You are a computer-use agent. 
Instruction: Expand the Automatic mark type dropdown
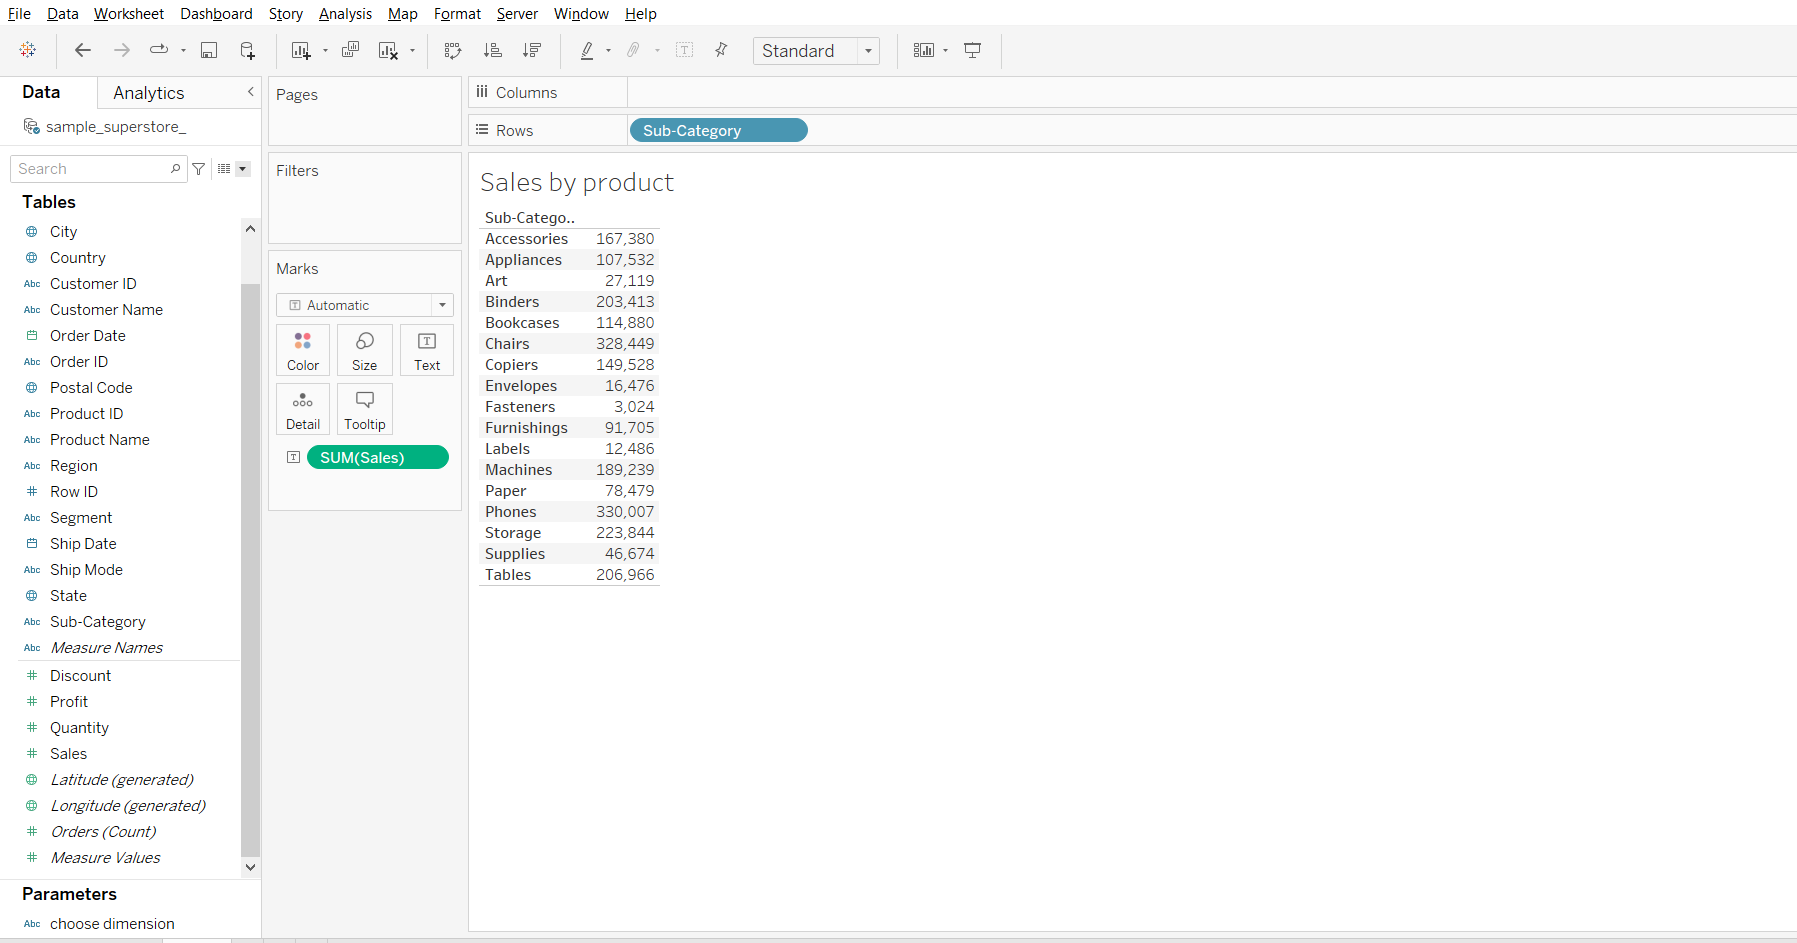coord(442,305)
